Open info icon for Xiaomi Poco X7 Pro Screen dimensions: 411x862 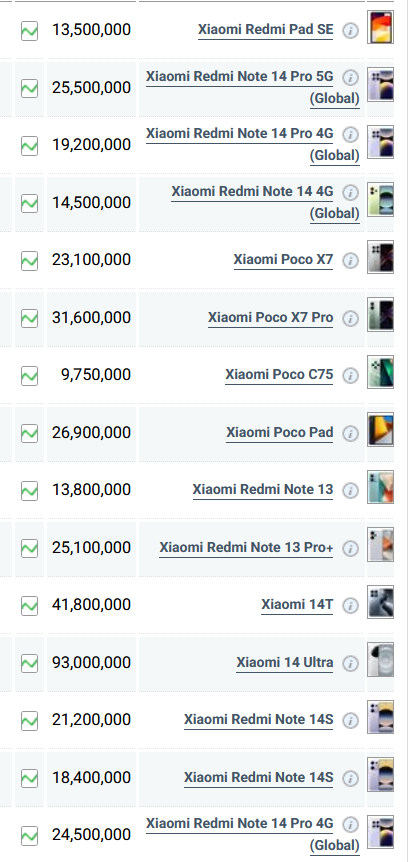(x=350, y=318)
